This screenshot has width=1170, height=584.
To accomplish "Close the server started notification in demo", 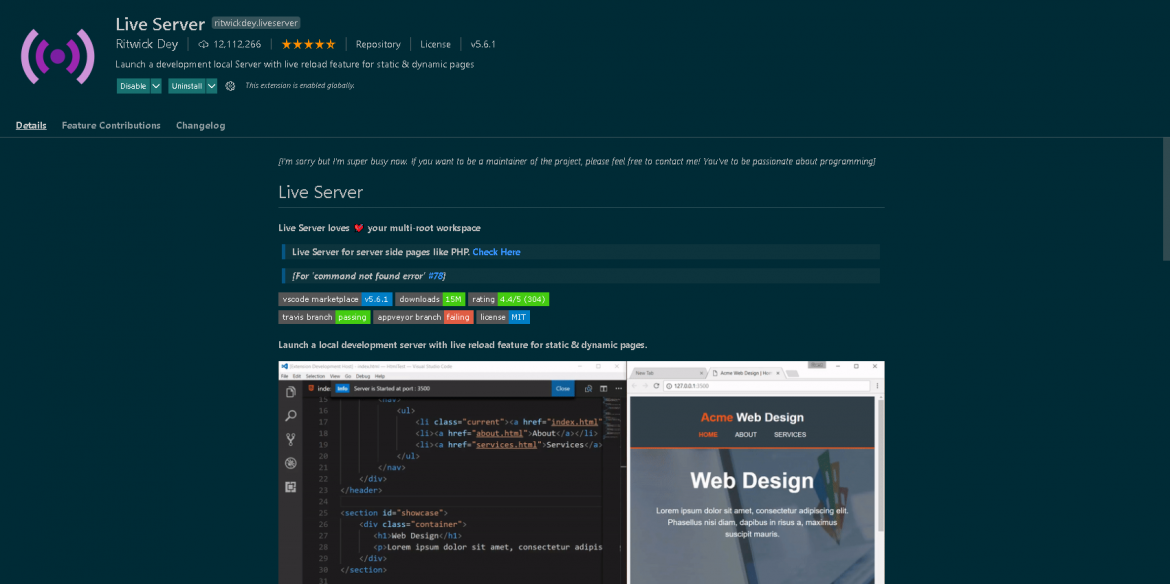I will point(563,389).
